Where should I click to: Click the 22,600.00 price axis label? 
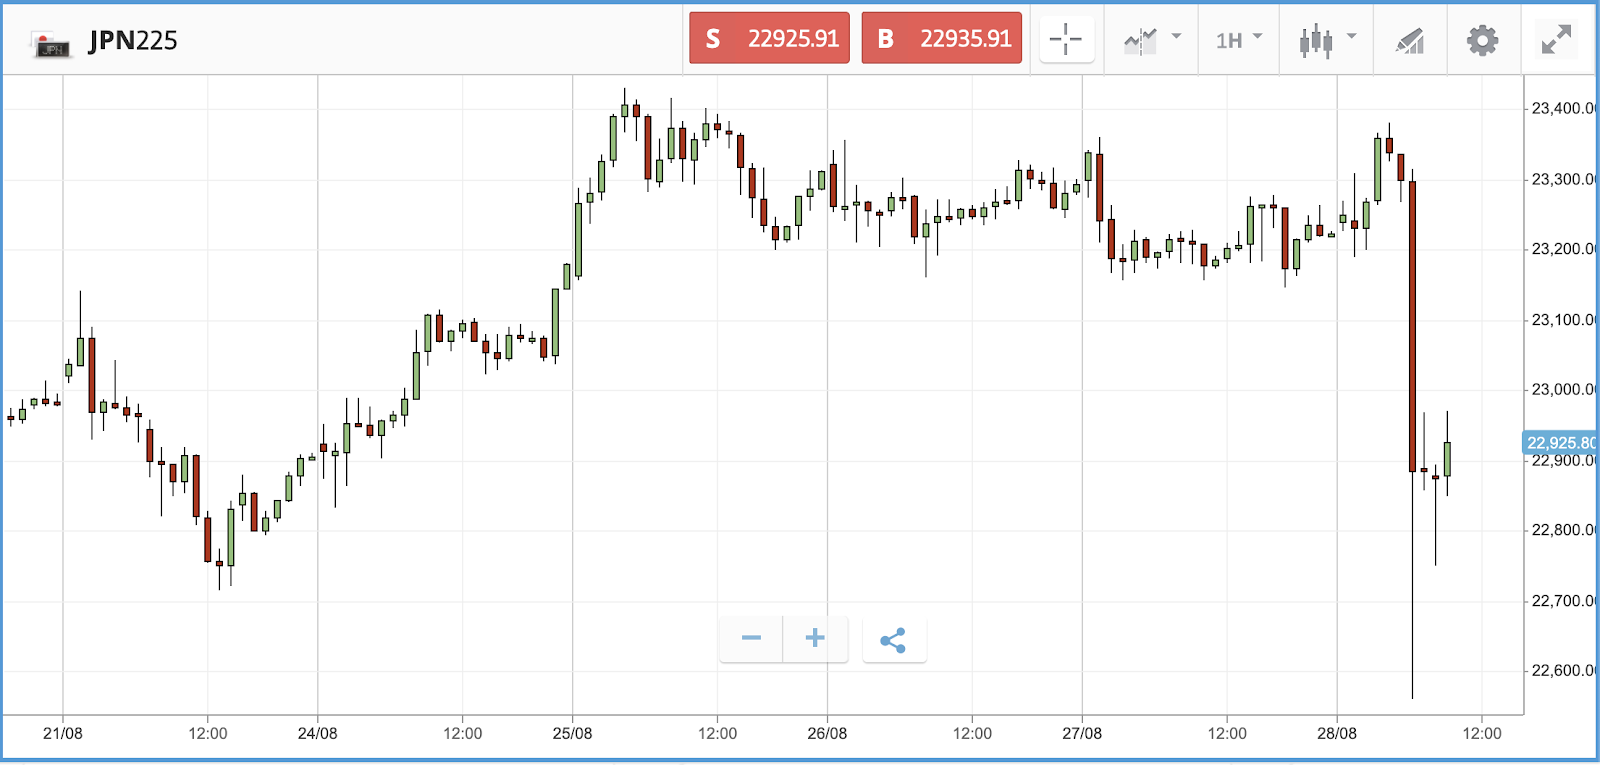coord(1562,670)
